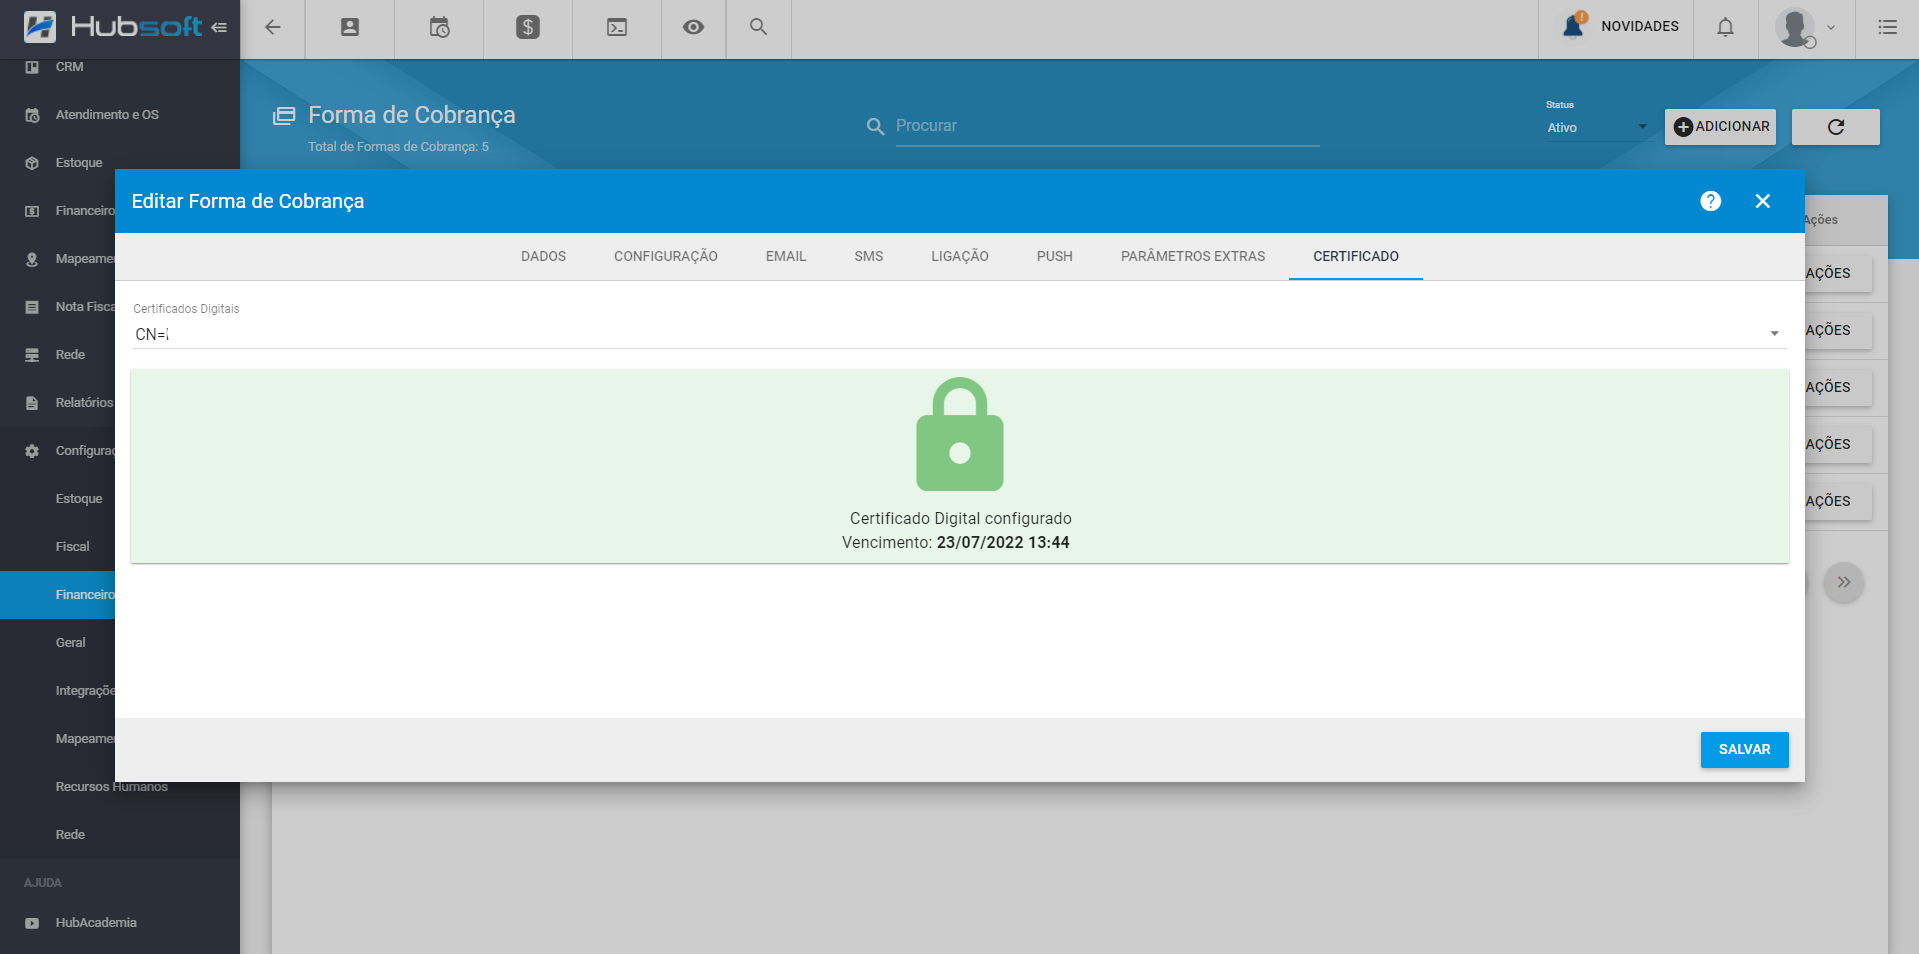Click the green lock certificate icon
This screenshot has height=954, width=1919.
coord(960,434)
